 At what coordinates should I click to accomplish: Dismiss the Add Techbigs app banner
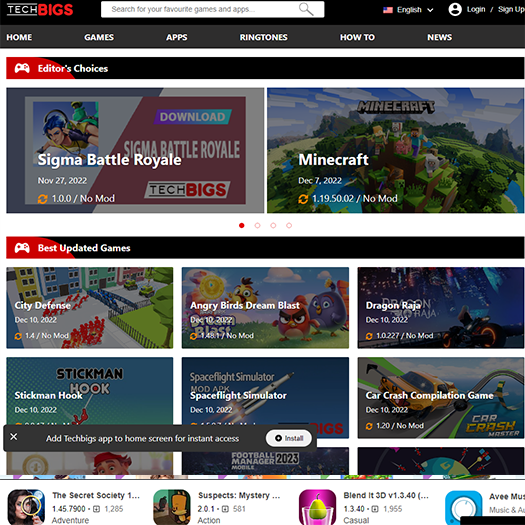click(x=14, y=437)
